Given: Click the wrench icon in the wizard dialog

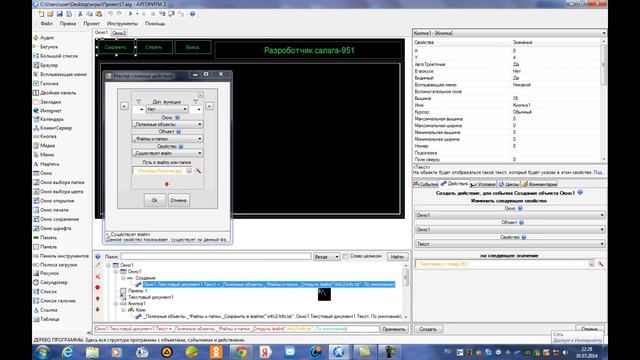Looking at the screenshot, I should pyautogui.click(x=198, y=171).
